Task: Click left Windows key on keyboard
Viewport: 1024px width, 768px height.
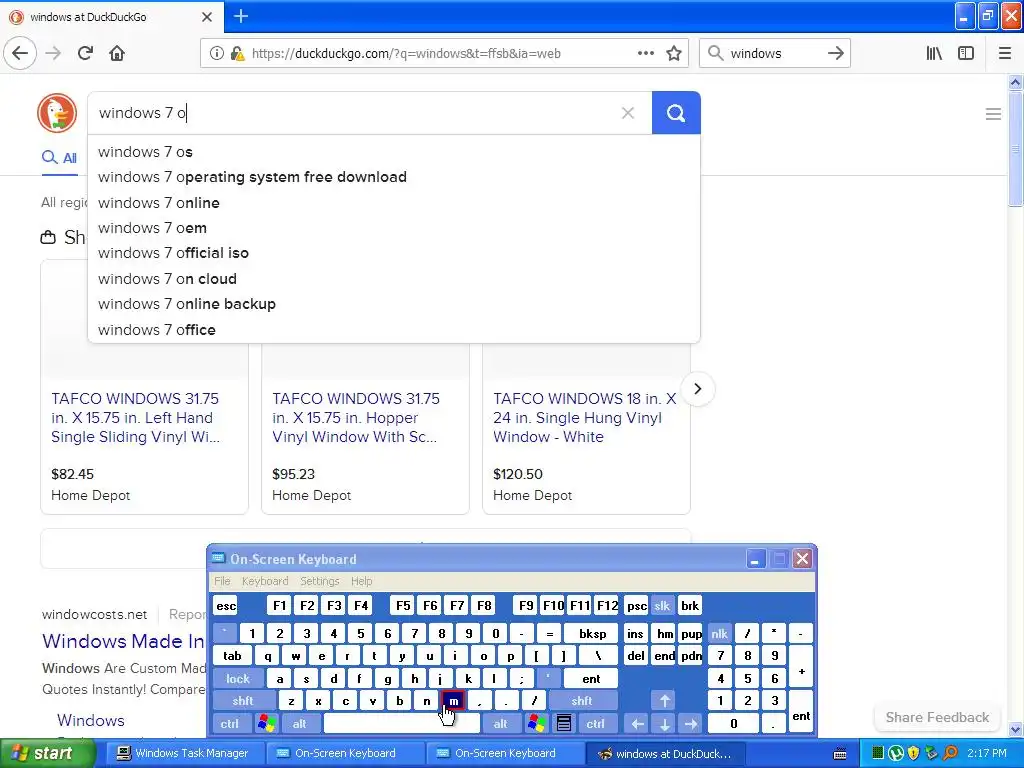Action: (x=266, y=724)
